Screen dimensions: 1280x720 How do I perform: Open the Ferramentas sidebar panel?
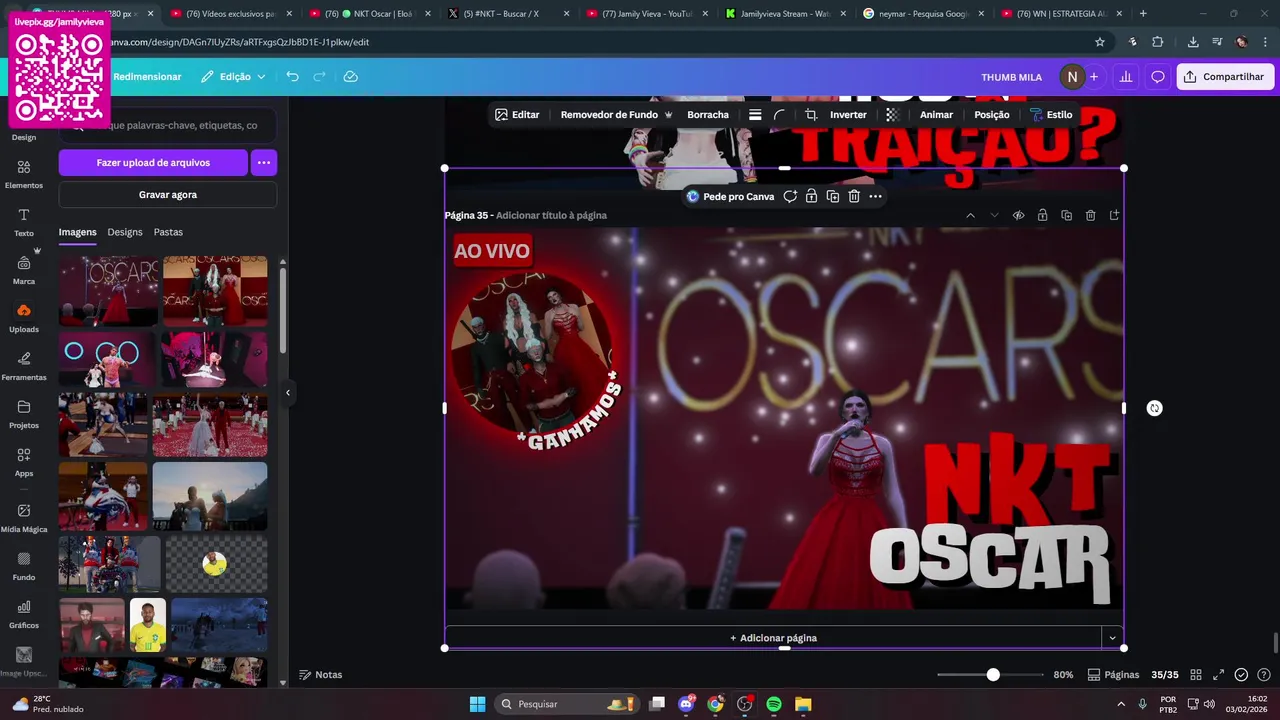[x=24, y=366]
